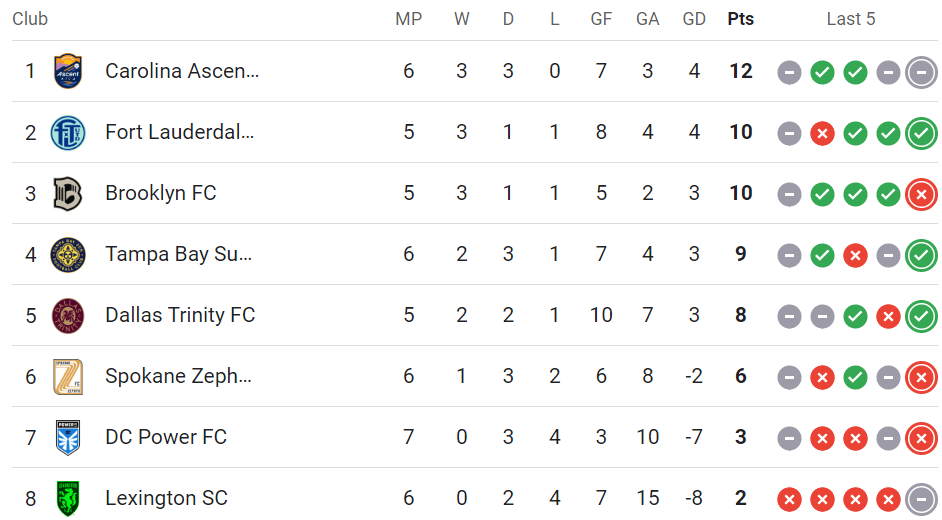Click the Spokane Zephyr logo
The height and width of the screenshot is (520, 942).
coord(68,377)
